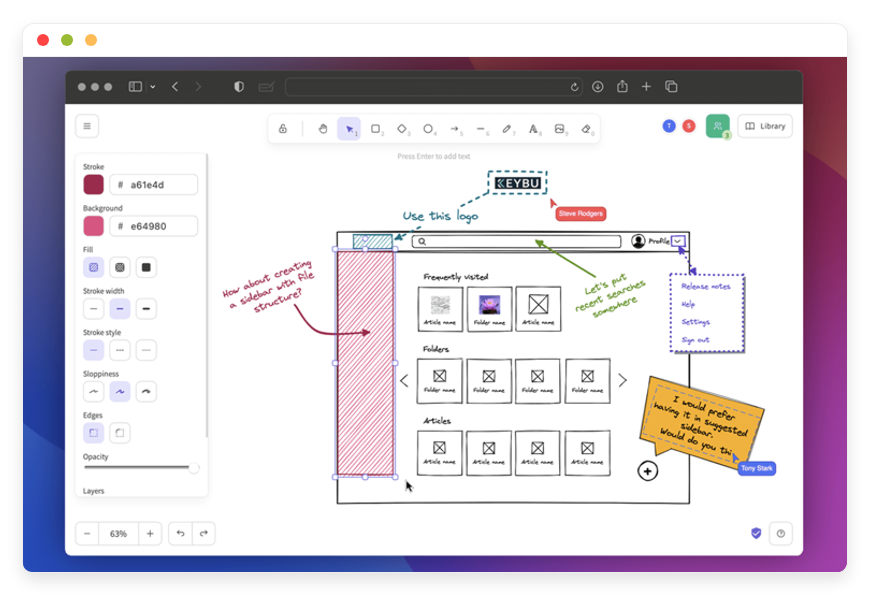Open the help question icon
Image resolution: width=870 pixels, height=595 pixels.
[x=781, y=533]
